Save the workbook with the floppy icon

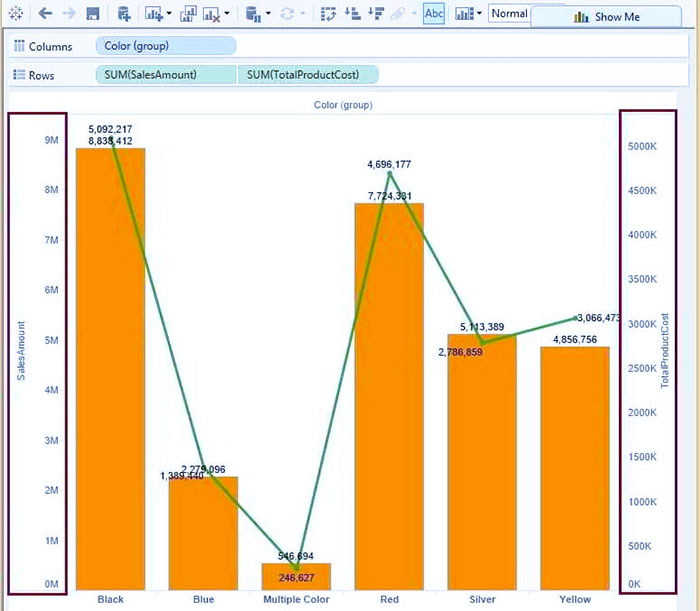click(93, 14)
